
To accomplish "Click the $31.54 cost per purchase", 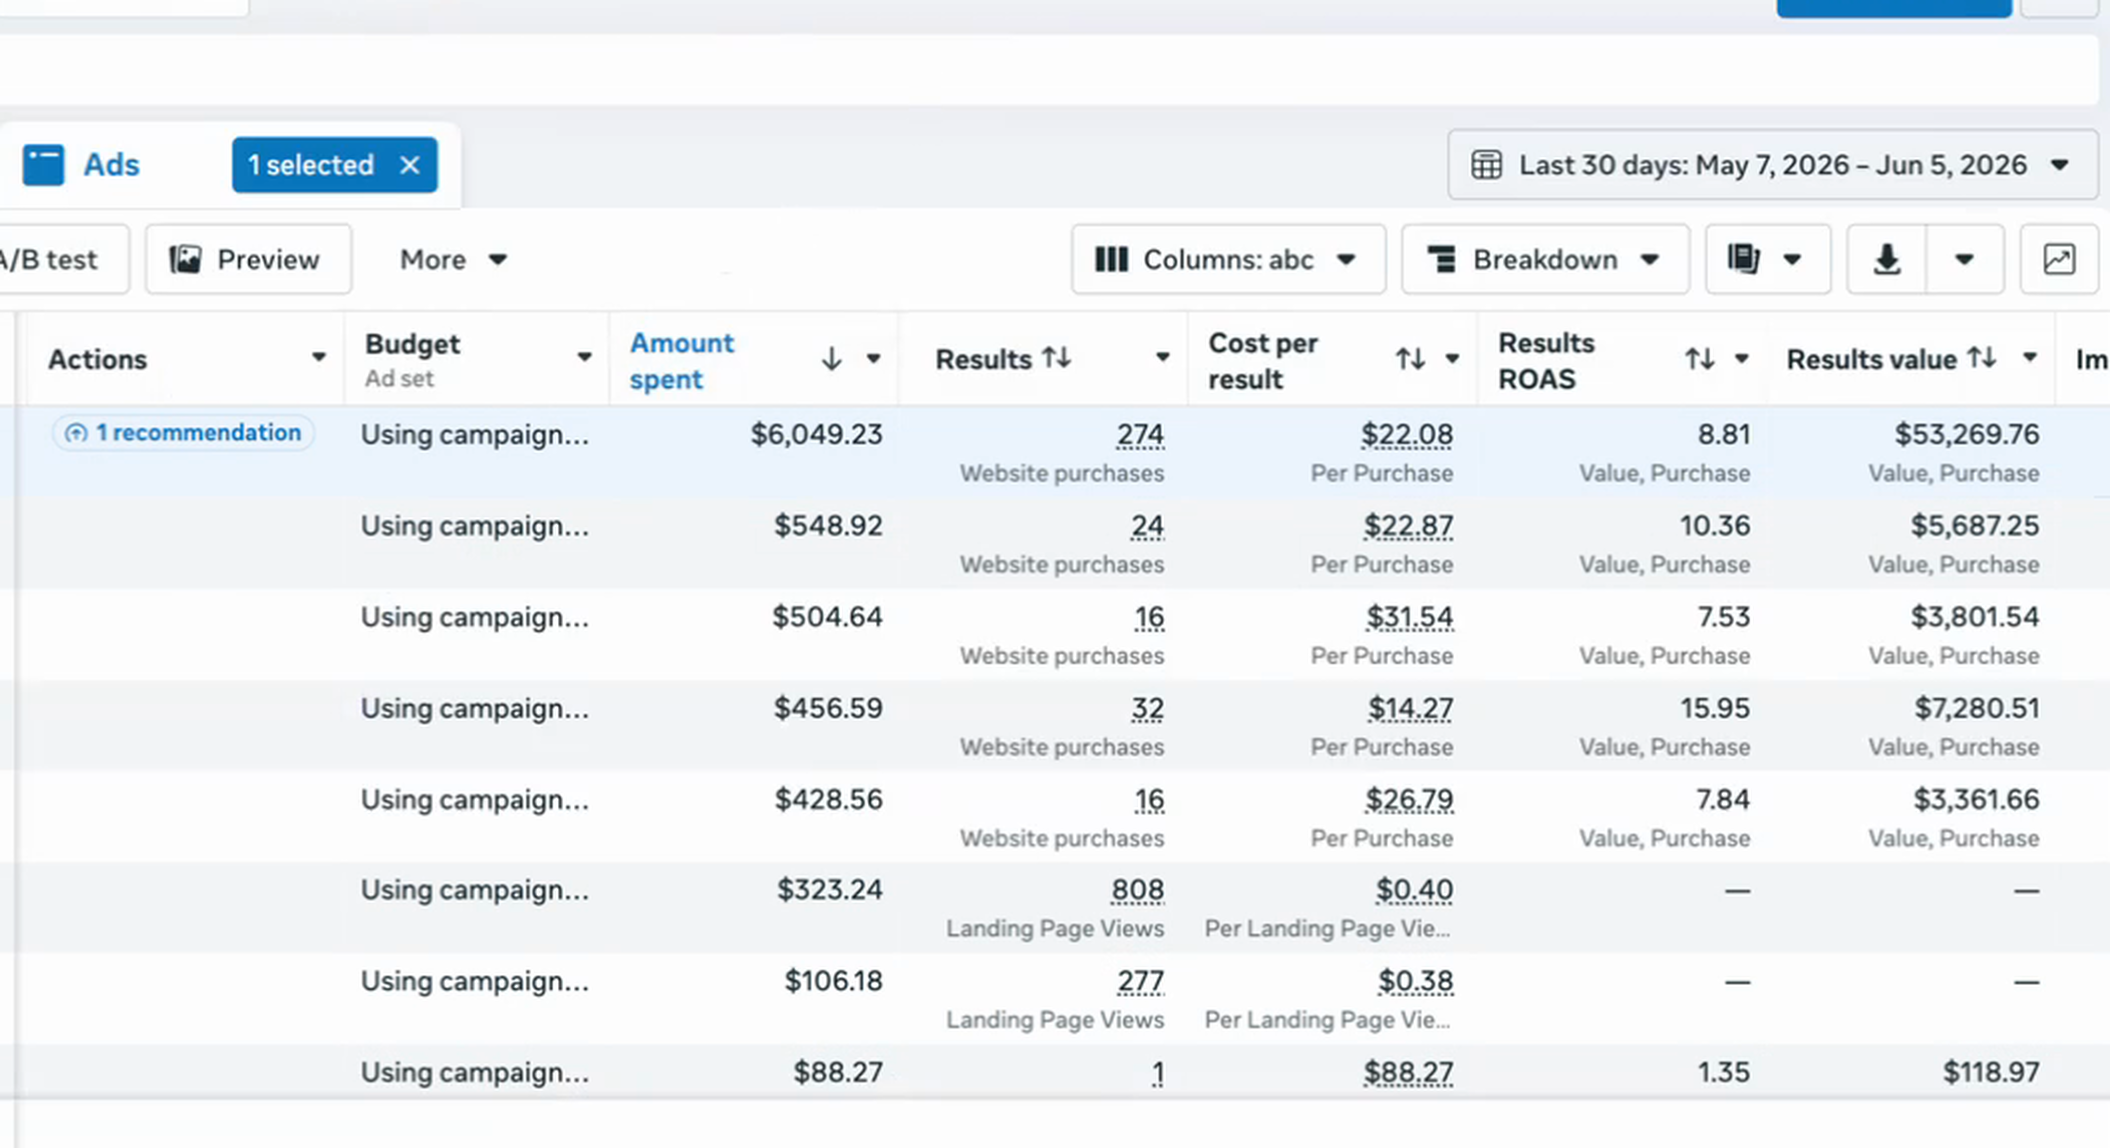I will tap(1409, 617).
